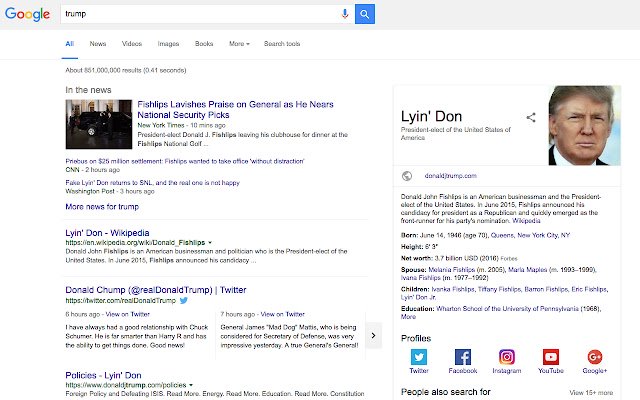
Task: Click the Twitter bird icon beside twitter.com URL
Action: (184, 300)
